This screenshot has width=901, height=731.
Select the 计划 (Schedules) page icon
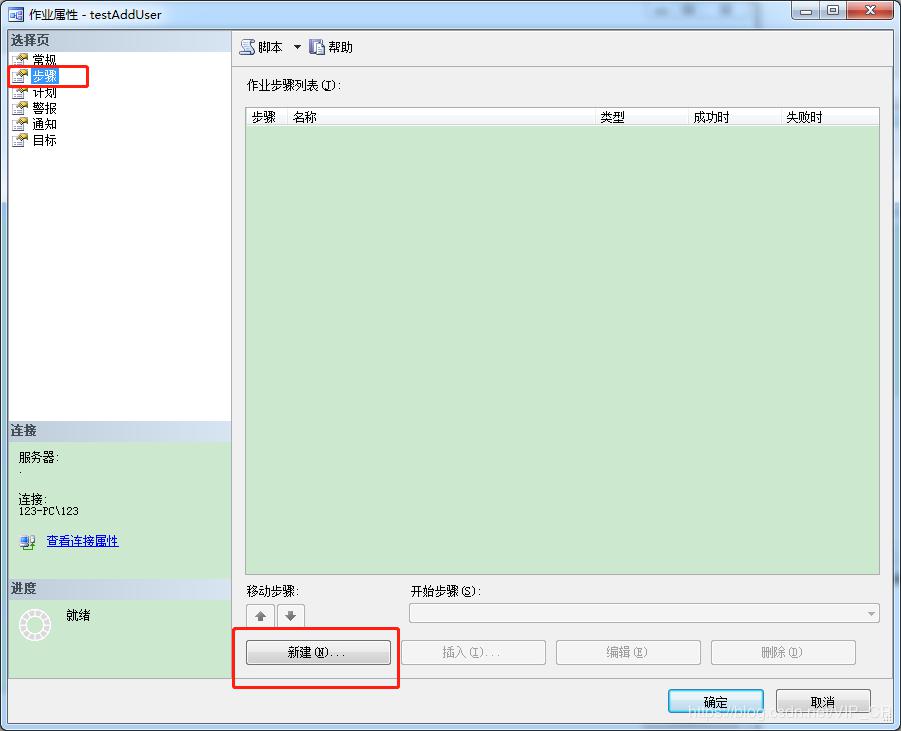tap(23, 91)
